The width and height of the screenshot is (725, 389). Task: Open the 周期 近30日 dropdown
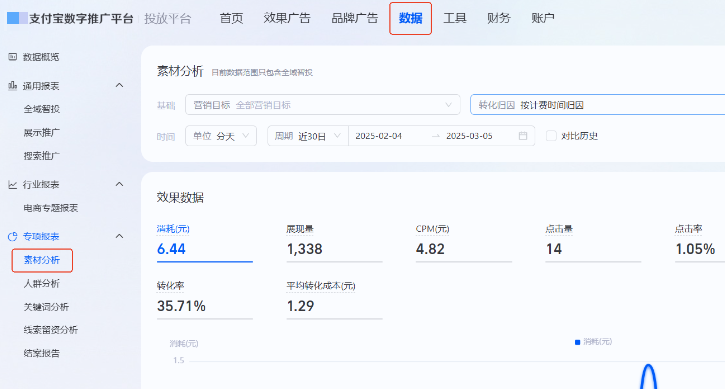coord(308,136)
